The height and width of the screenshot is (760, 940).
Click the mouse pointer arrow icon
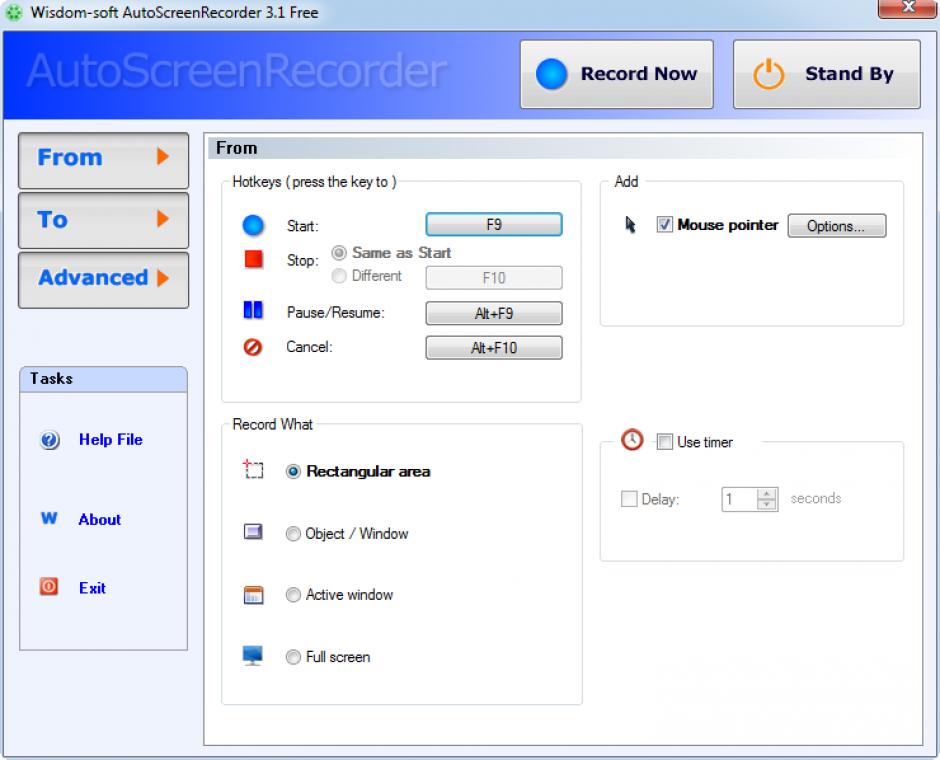tap(630, 225)
